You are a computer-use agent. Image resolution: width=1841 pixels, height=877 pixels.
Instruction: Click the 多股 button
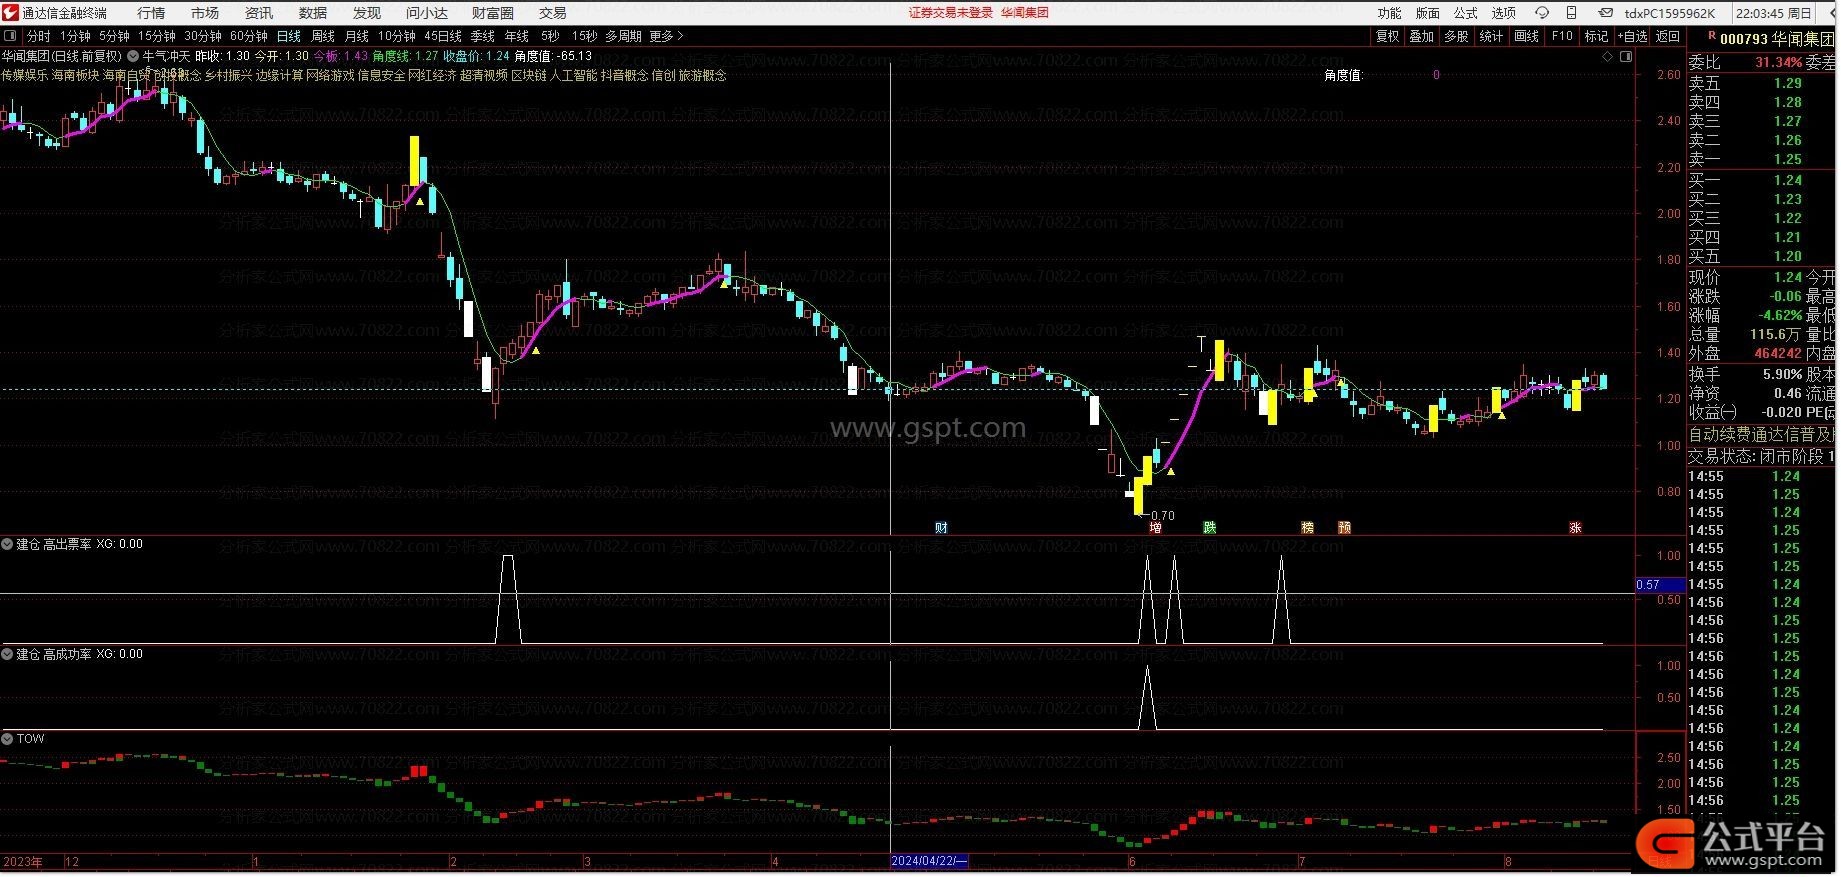point(1457,36)
